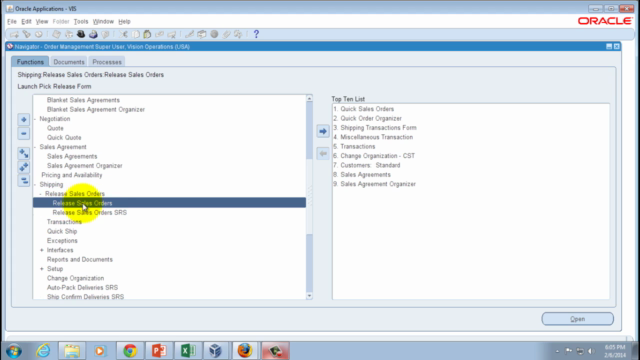Click the Collapse (minus) navigator button
640x360 pixels.
tap(24, 133)
